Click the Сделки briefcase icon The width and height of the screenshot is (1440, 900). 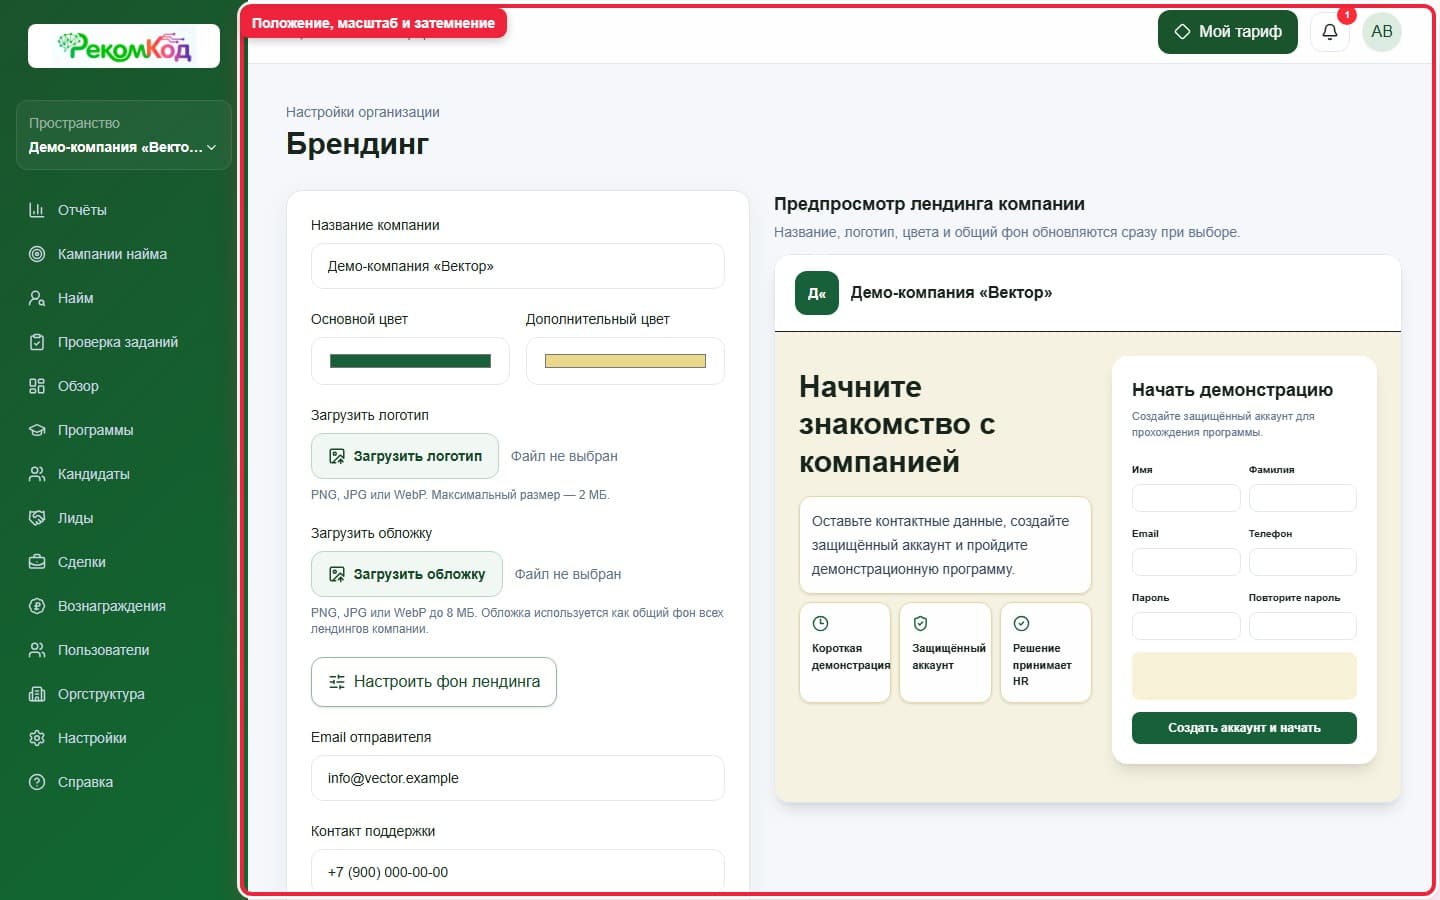(37, 562)
